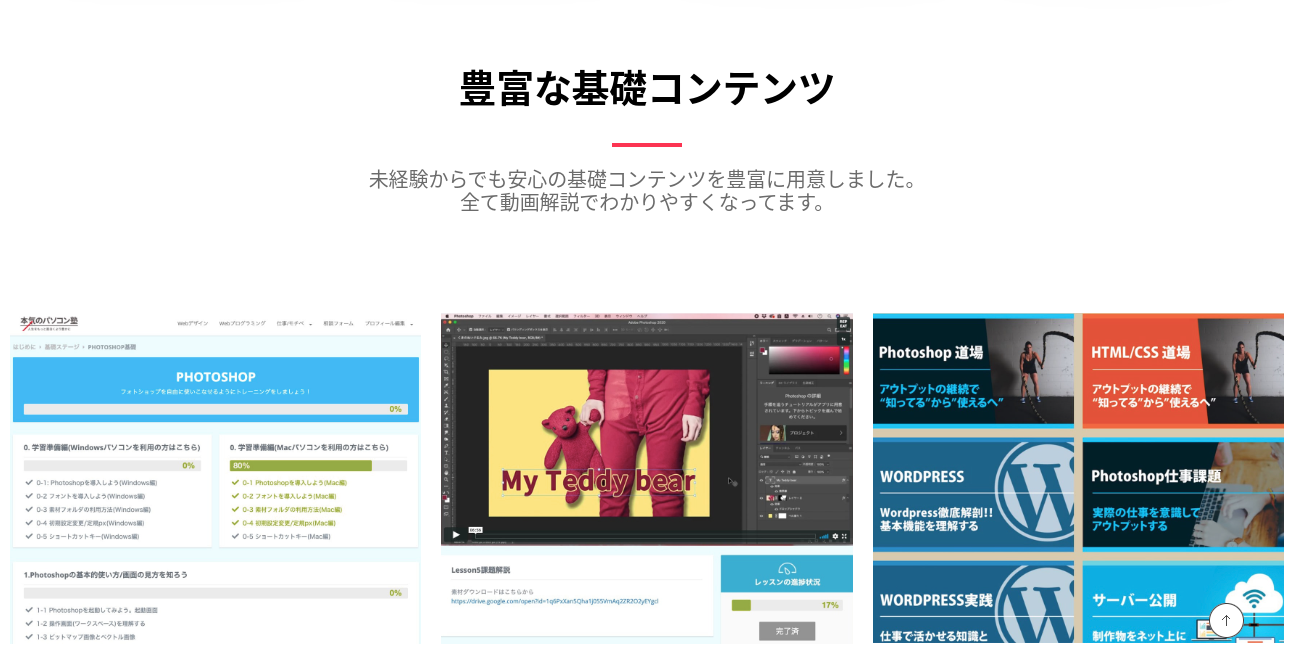Click the 完了済 button
Screen dimensions: 1294x668
point(787,631)
